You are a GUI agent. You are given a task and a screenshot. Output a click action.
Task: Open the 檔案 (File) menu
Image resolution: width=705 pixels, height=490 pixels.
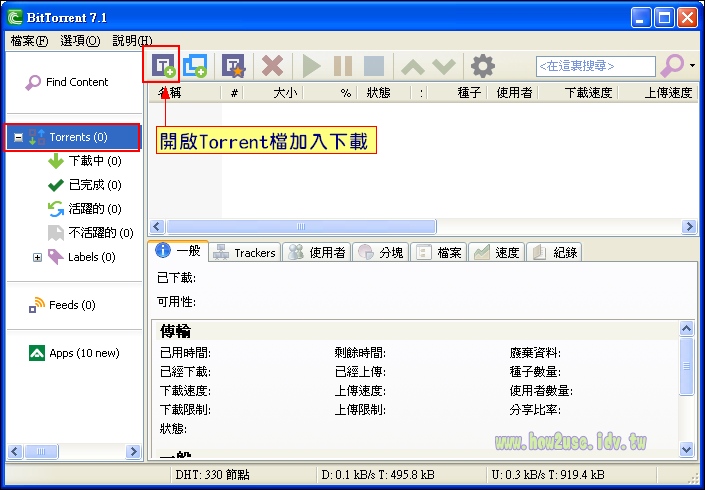tap(29, 41)
